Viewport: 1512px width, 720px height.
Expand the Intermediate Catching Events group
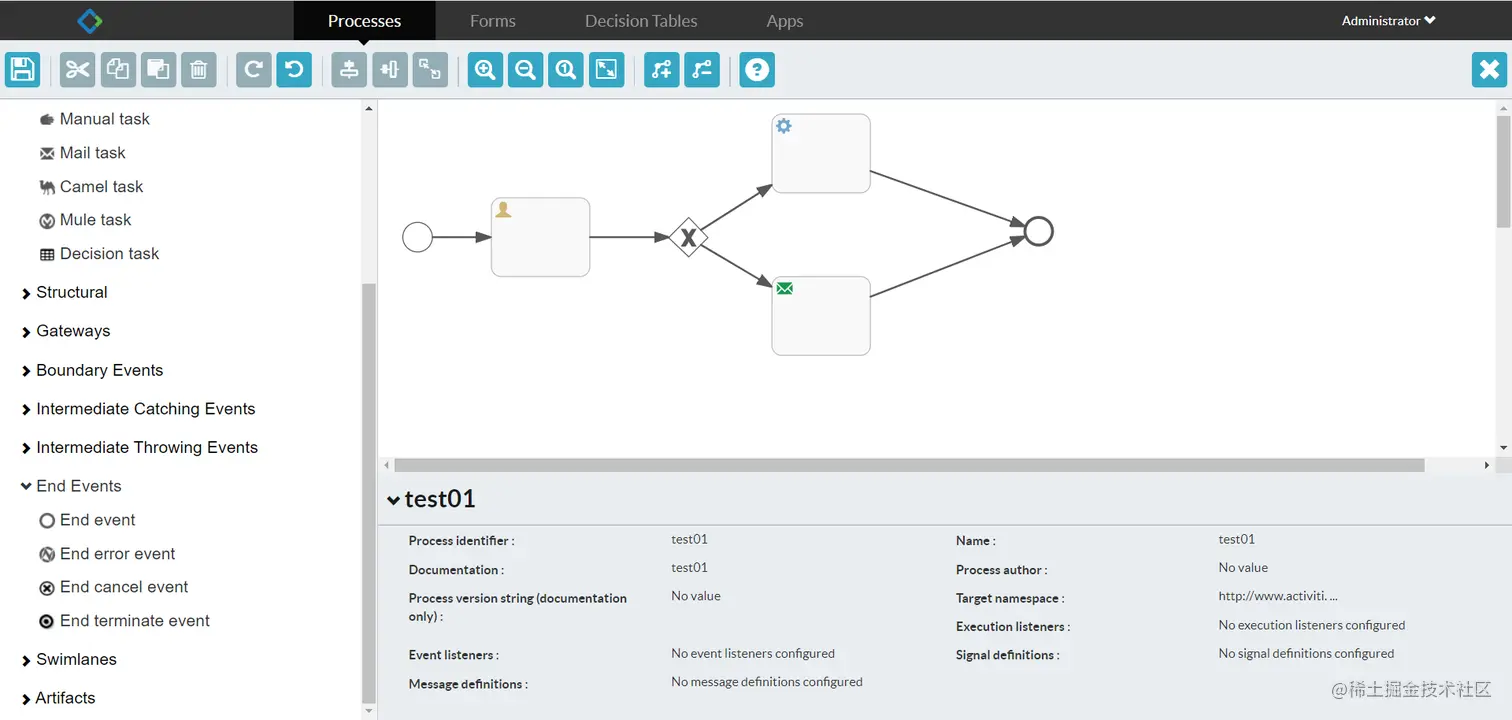tap(138, 409)
